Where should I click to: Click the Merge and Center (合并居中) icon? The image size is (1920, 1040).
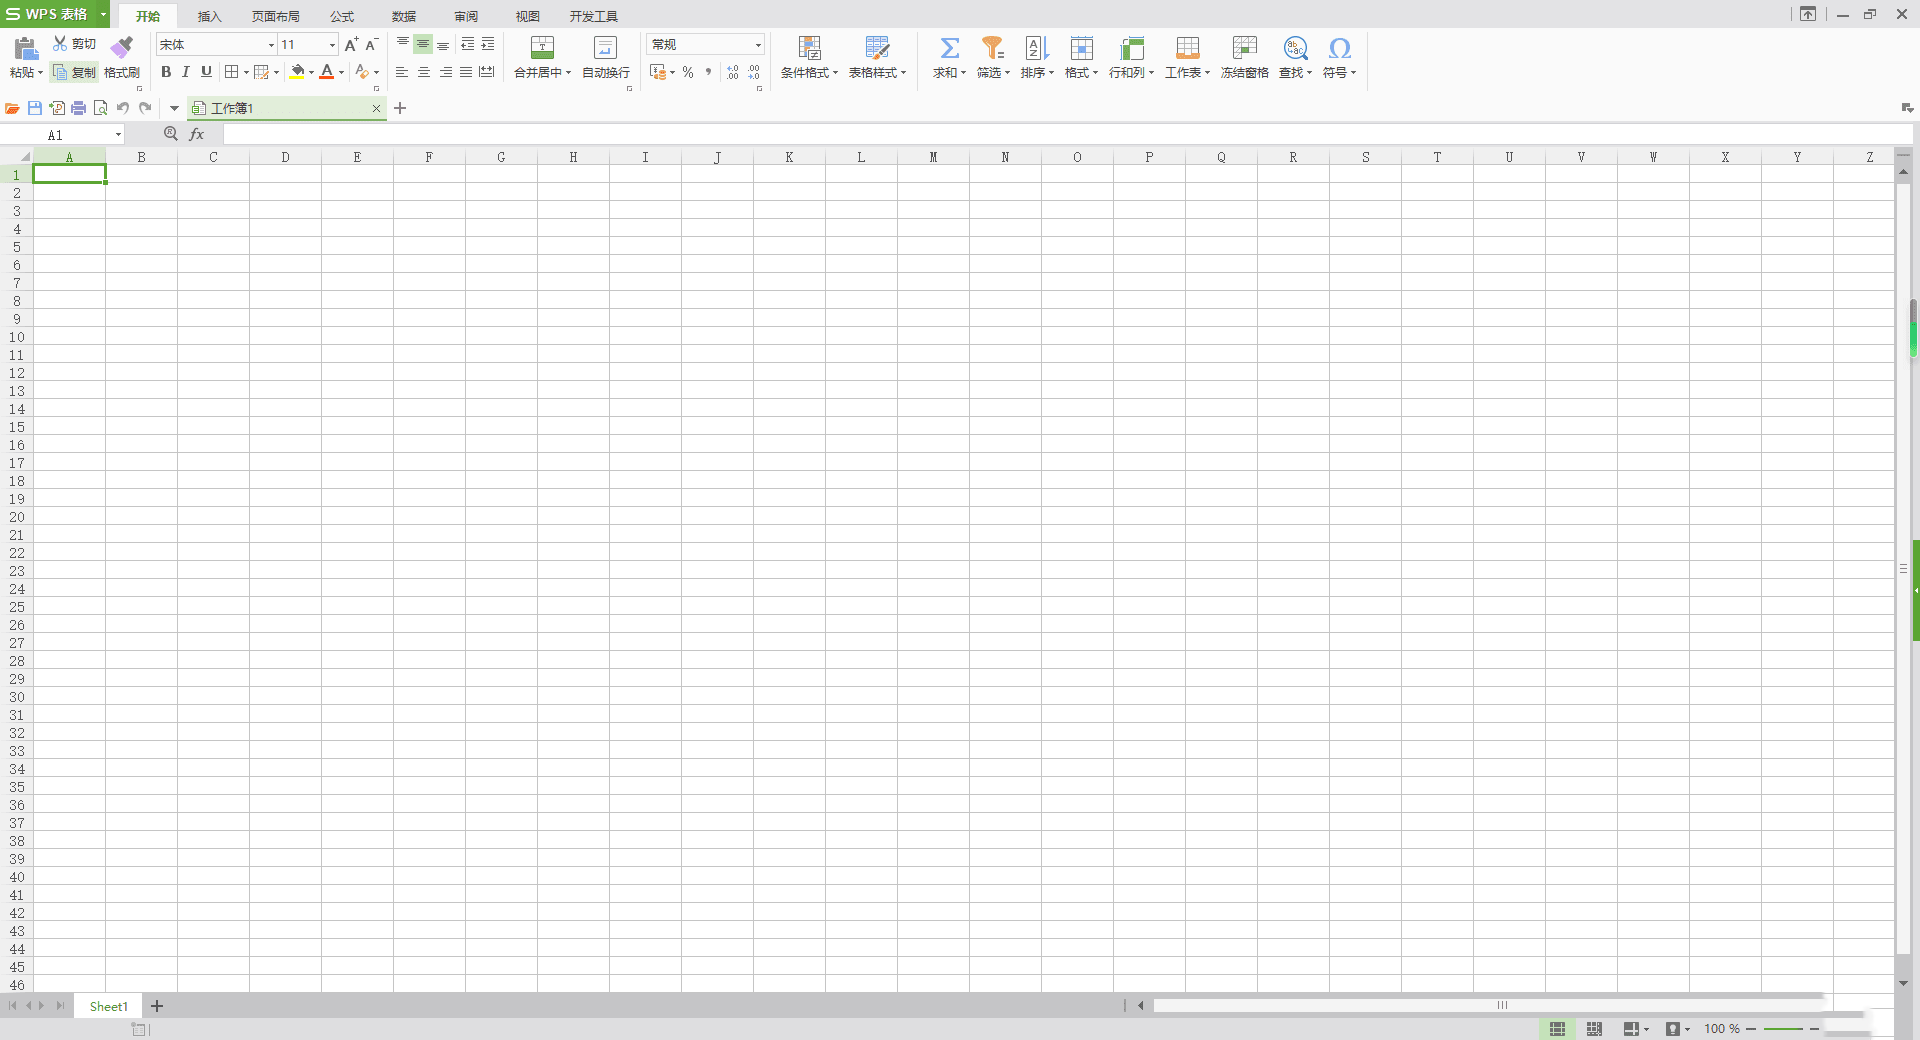click(542, 47)
